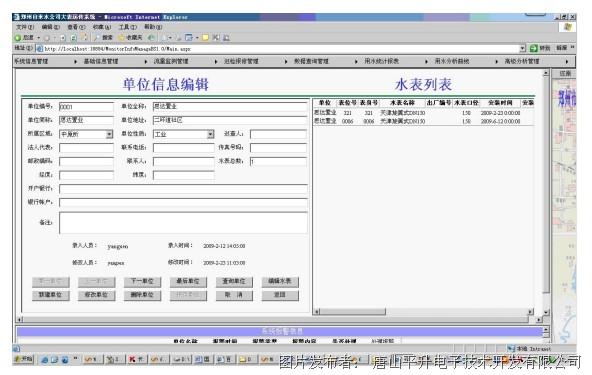Screen dimensions: 592x375
Task: Click 安装时间 column header
Action: pos(500,103)
